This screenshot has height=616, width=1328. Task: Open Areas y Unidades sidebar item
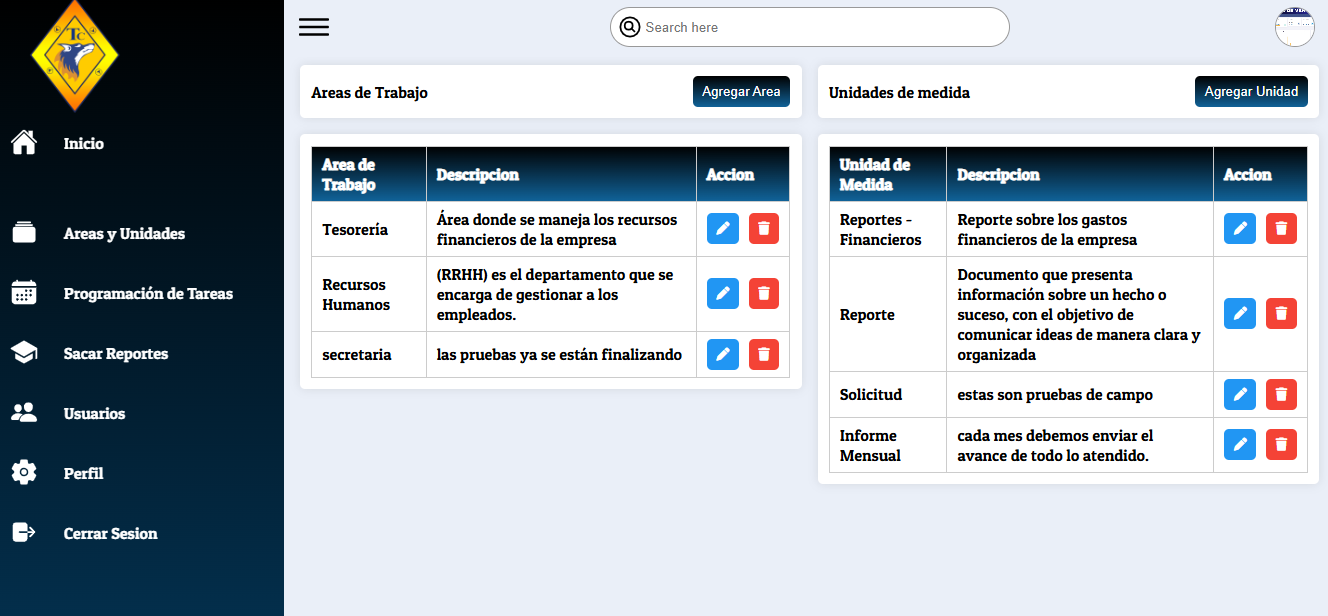click(124, 234)
